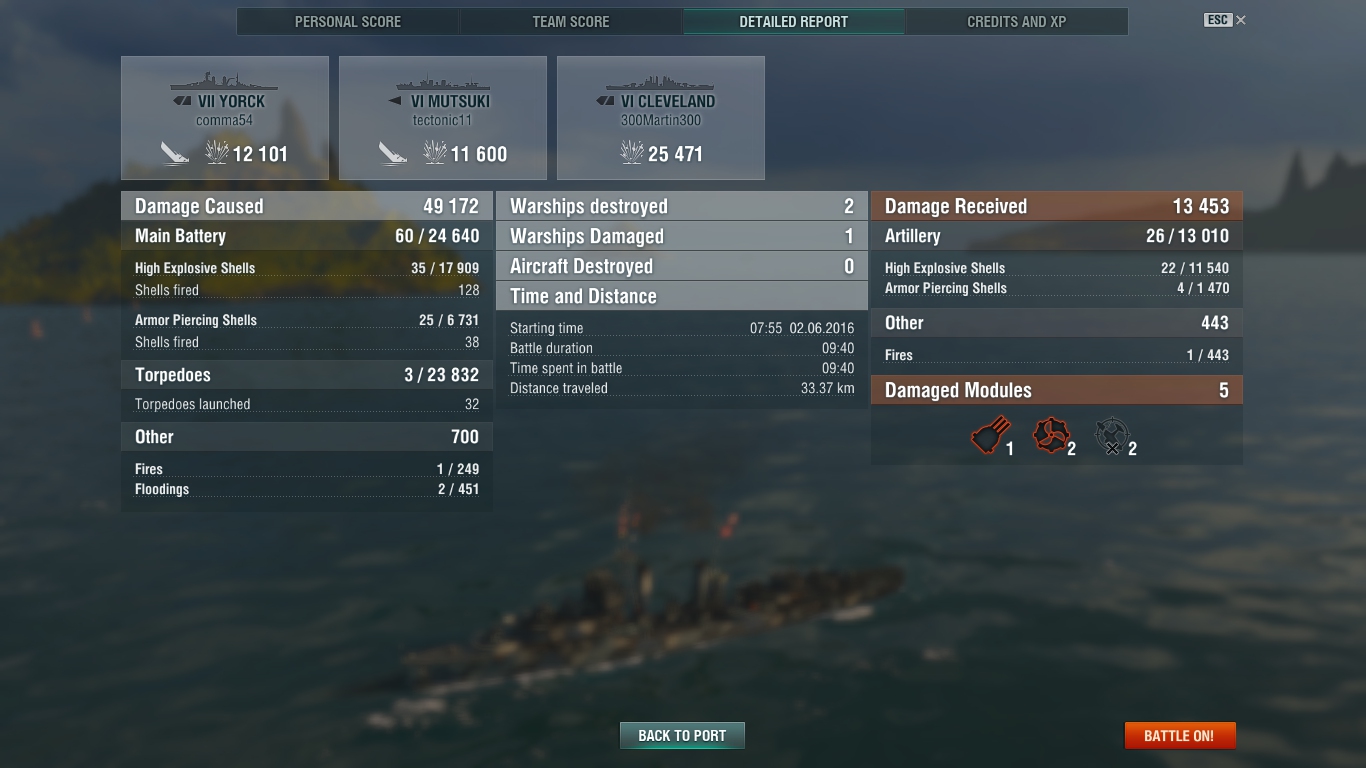Screen dimensions: 1366x768
Task: Click the Mutsuki damage explosion icon
Action: [x=434, y=152]
